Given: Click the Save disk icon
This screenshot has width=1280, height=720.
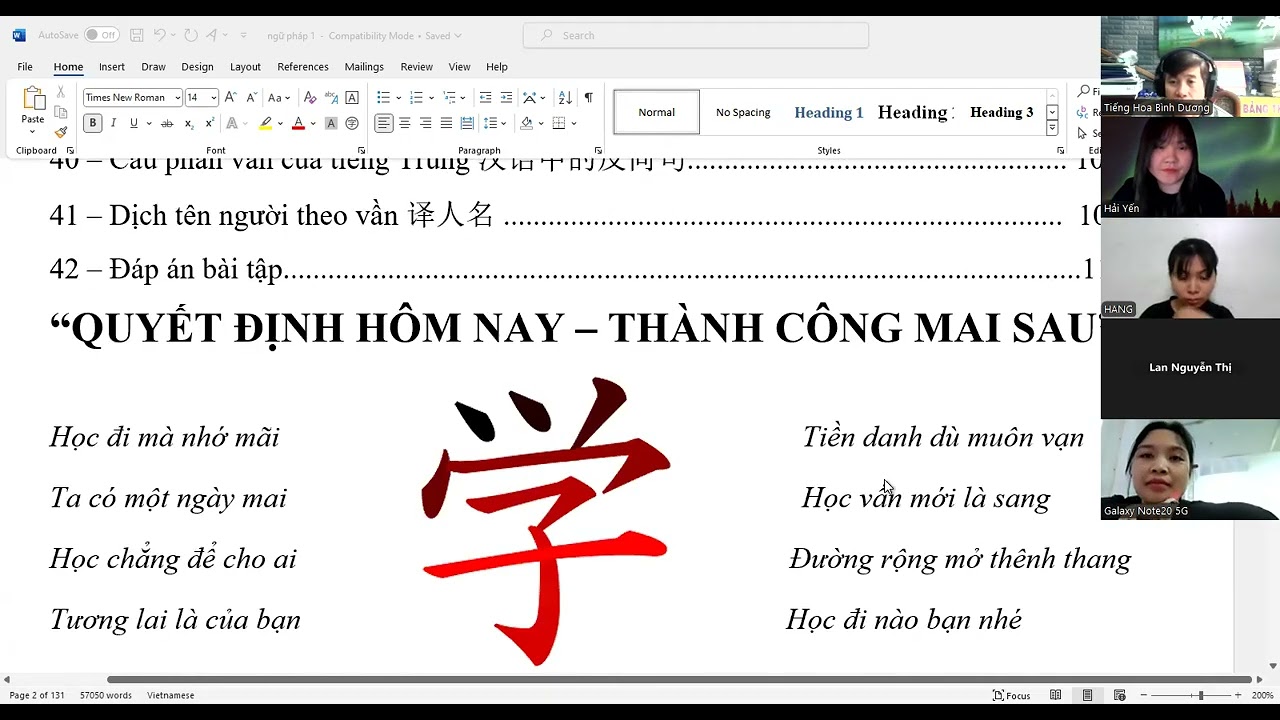Looking at the screenshot, I should click(x=137, y=35).
